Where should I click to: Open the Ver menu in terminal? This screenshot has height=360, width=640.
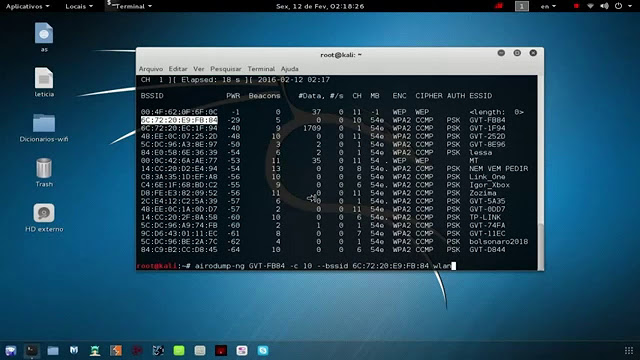pos(199,69)
